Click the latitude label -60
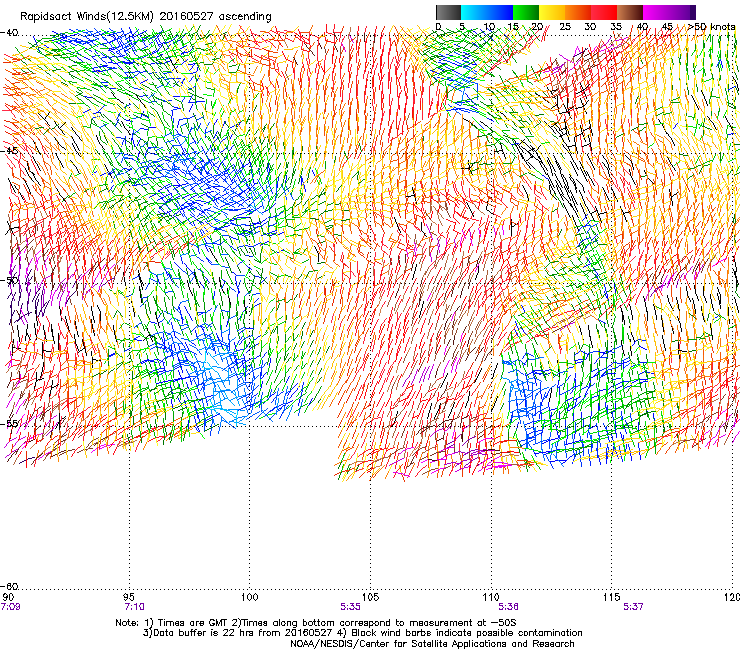 tap(9, 586)
